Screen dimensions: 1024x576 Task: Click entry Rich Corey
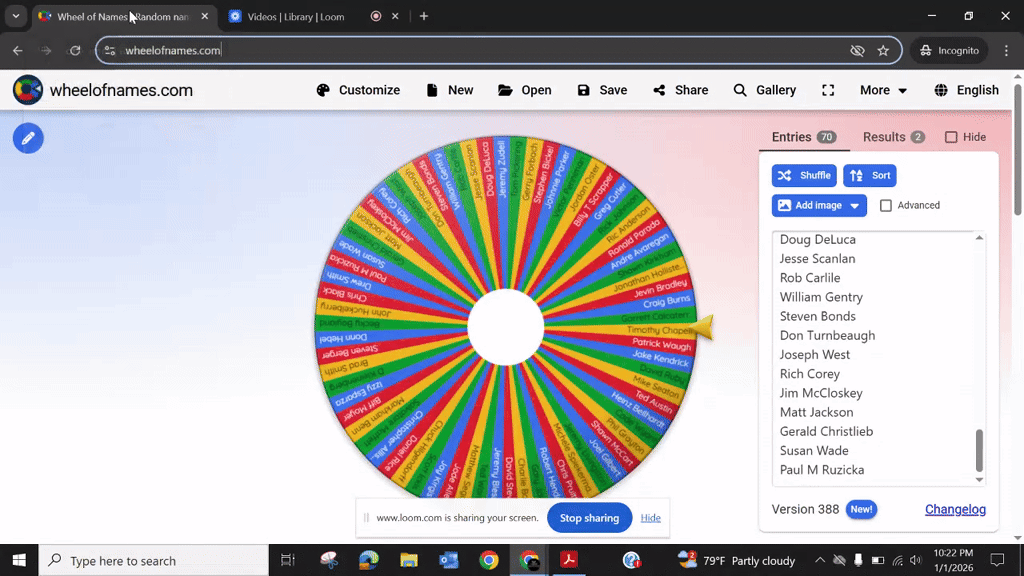809,374
